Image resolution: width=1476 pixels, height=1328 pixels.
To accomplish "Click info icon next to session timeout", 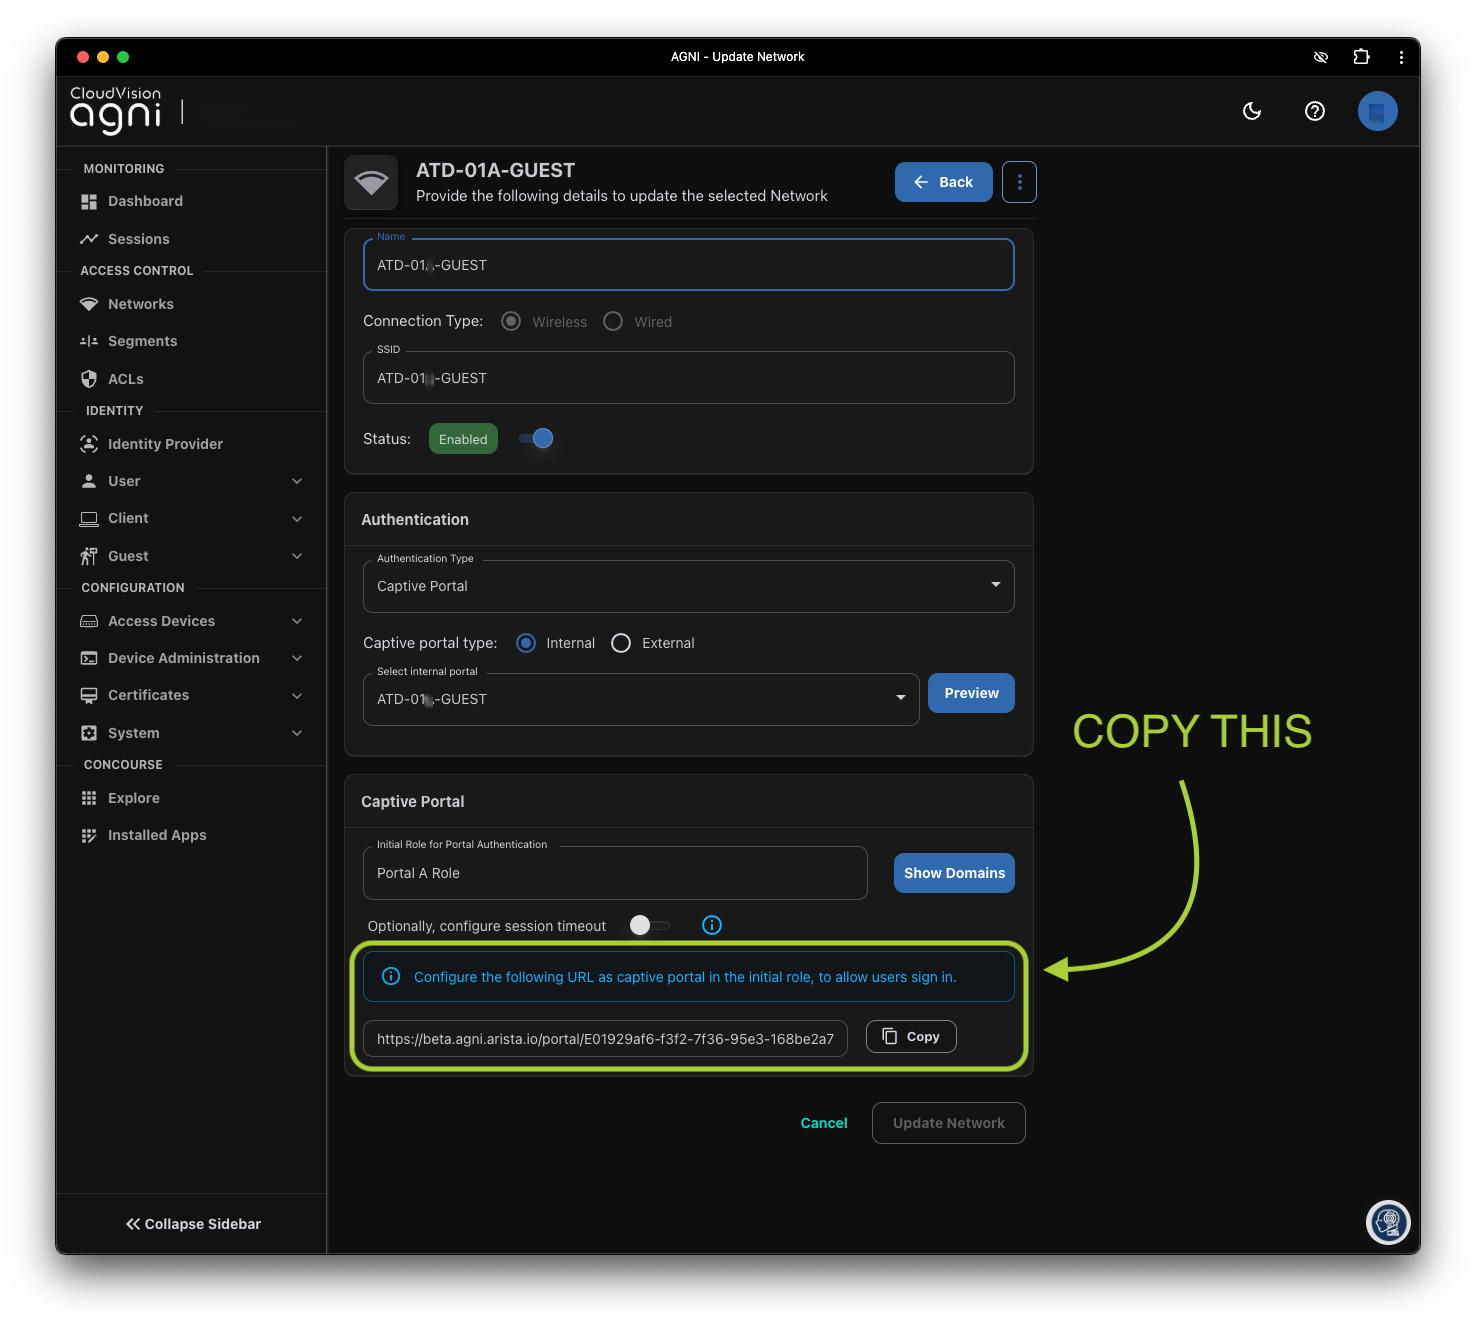I will 712,925.
